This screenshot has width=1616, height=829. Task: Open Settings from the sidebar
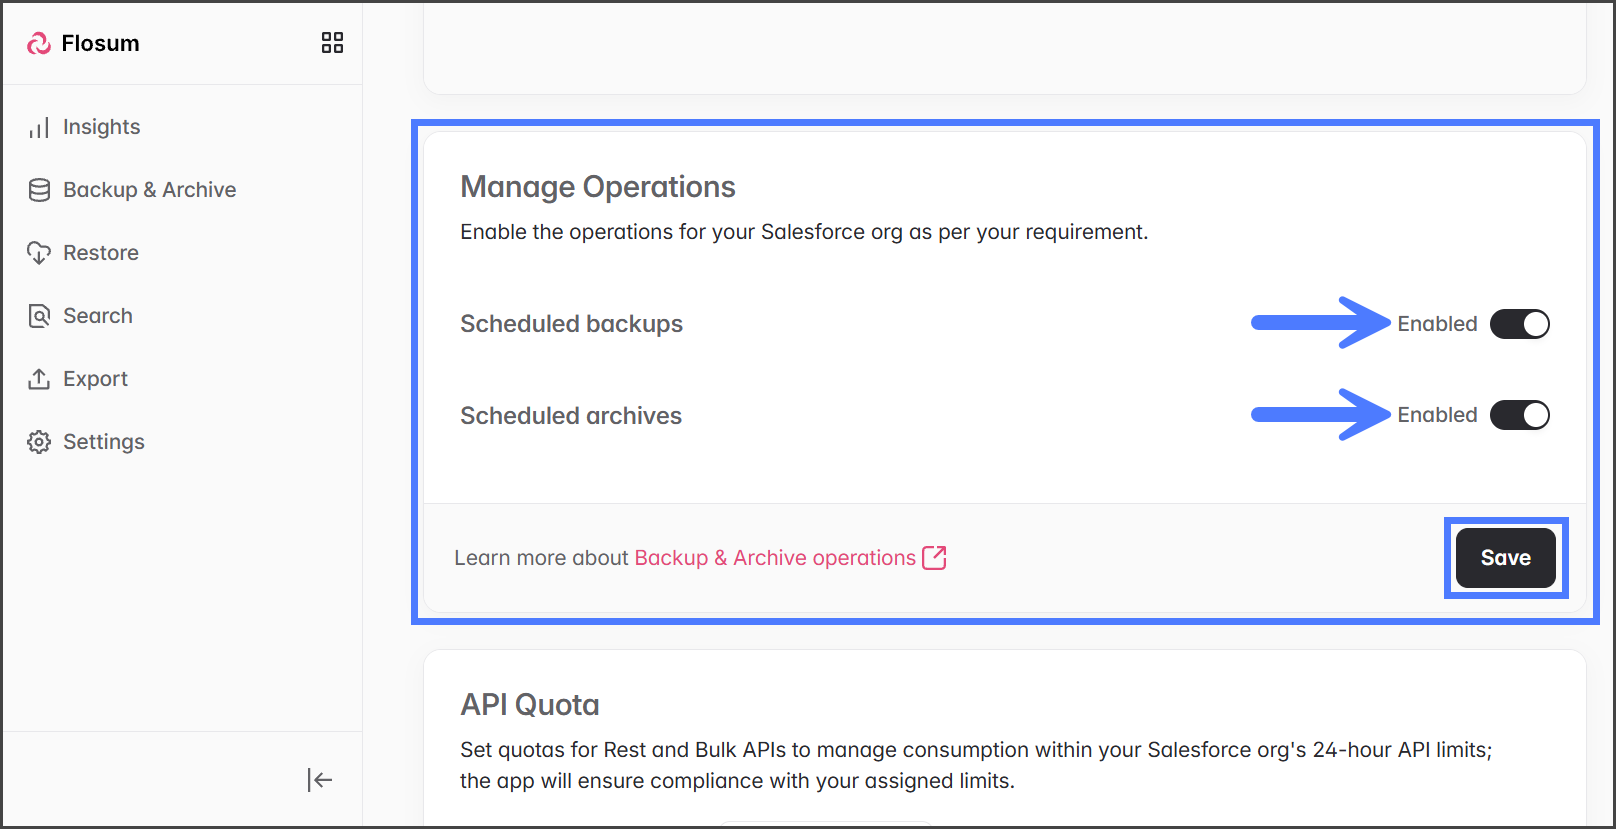(x=103, y=442)
